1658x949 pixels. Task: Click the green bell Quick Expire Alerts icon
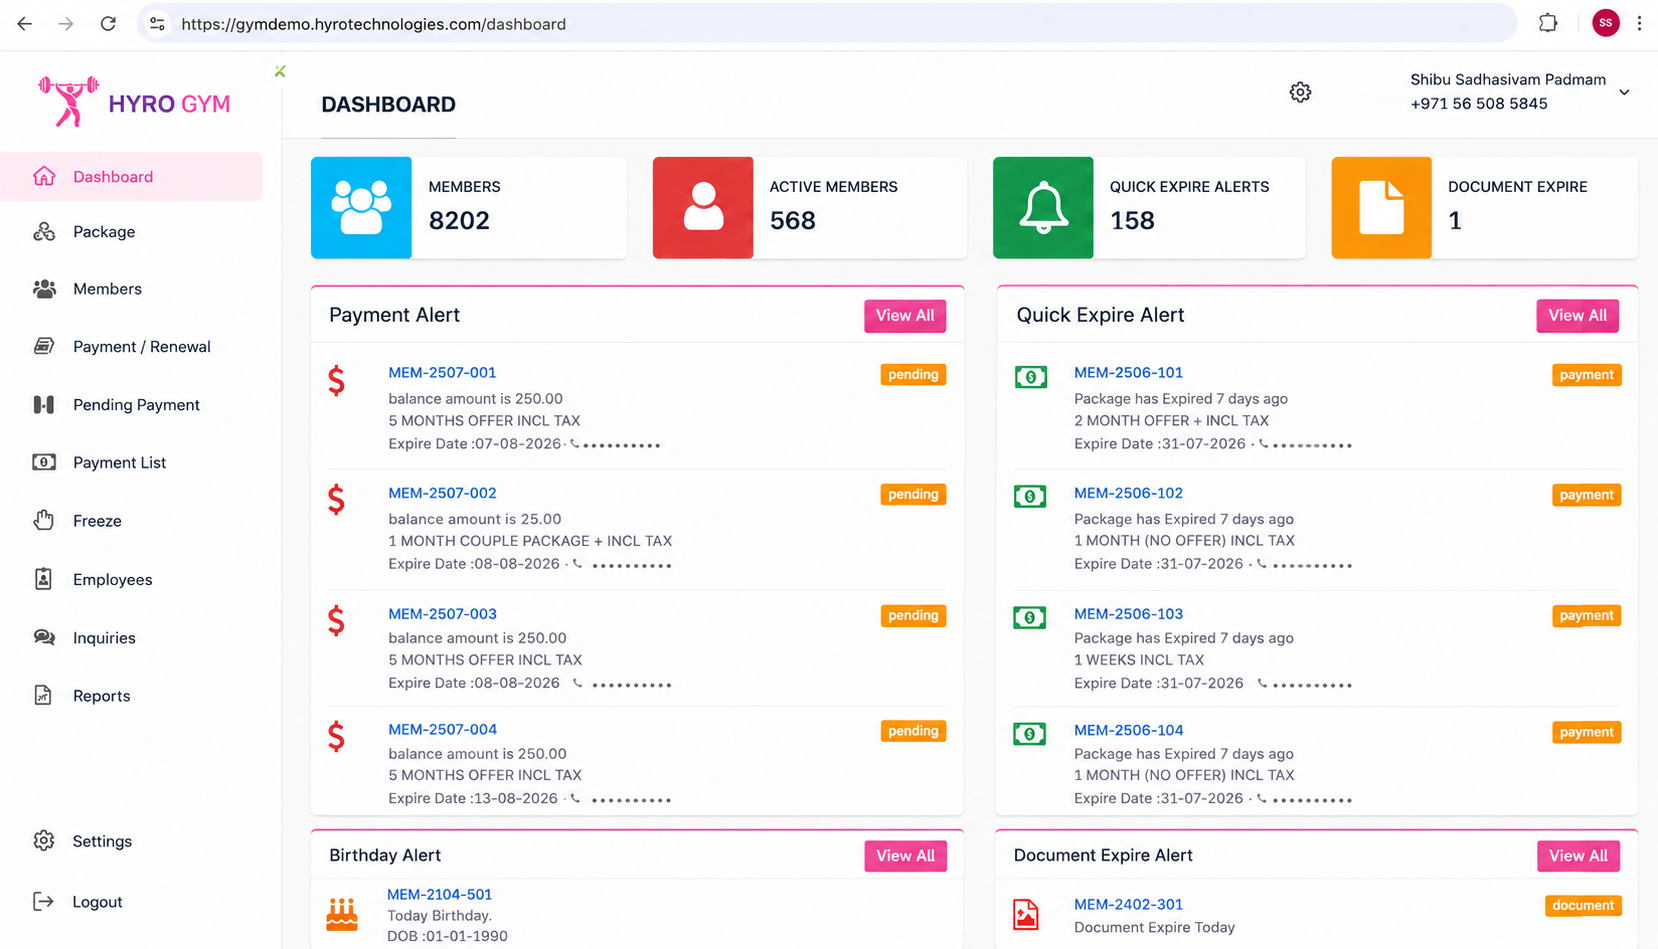point(1043,208)
